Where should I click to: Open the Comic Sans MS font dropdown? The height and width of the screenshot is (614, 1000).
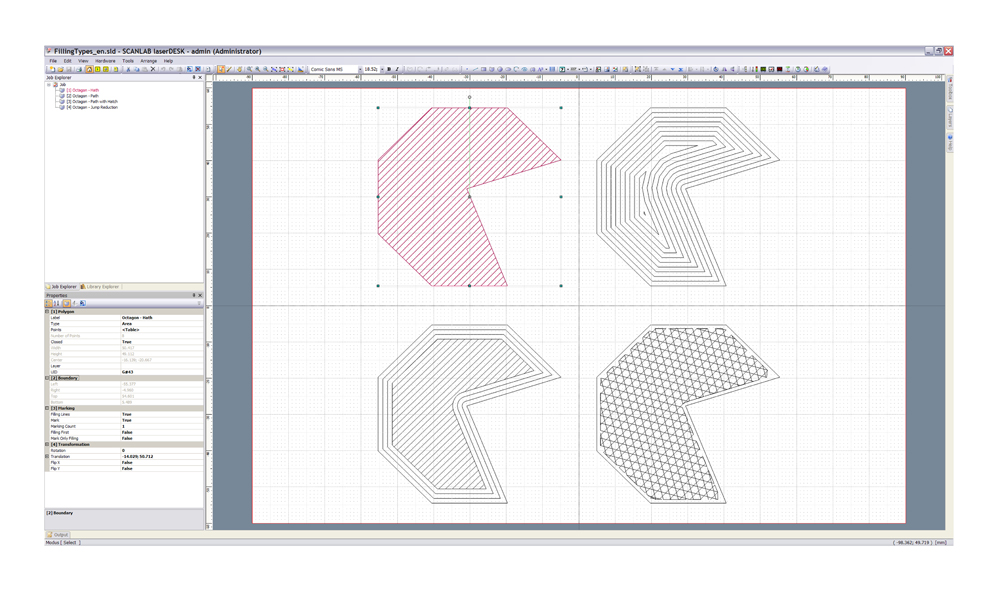tap(360, 70)
